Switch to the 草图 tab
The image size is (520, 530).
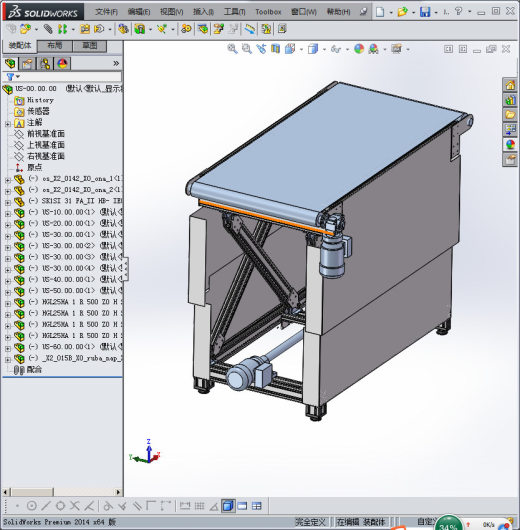[90, 46]
